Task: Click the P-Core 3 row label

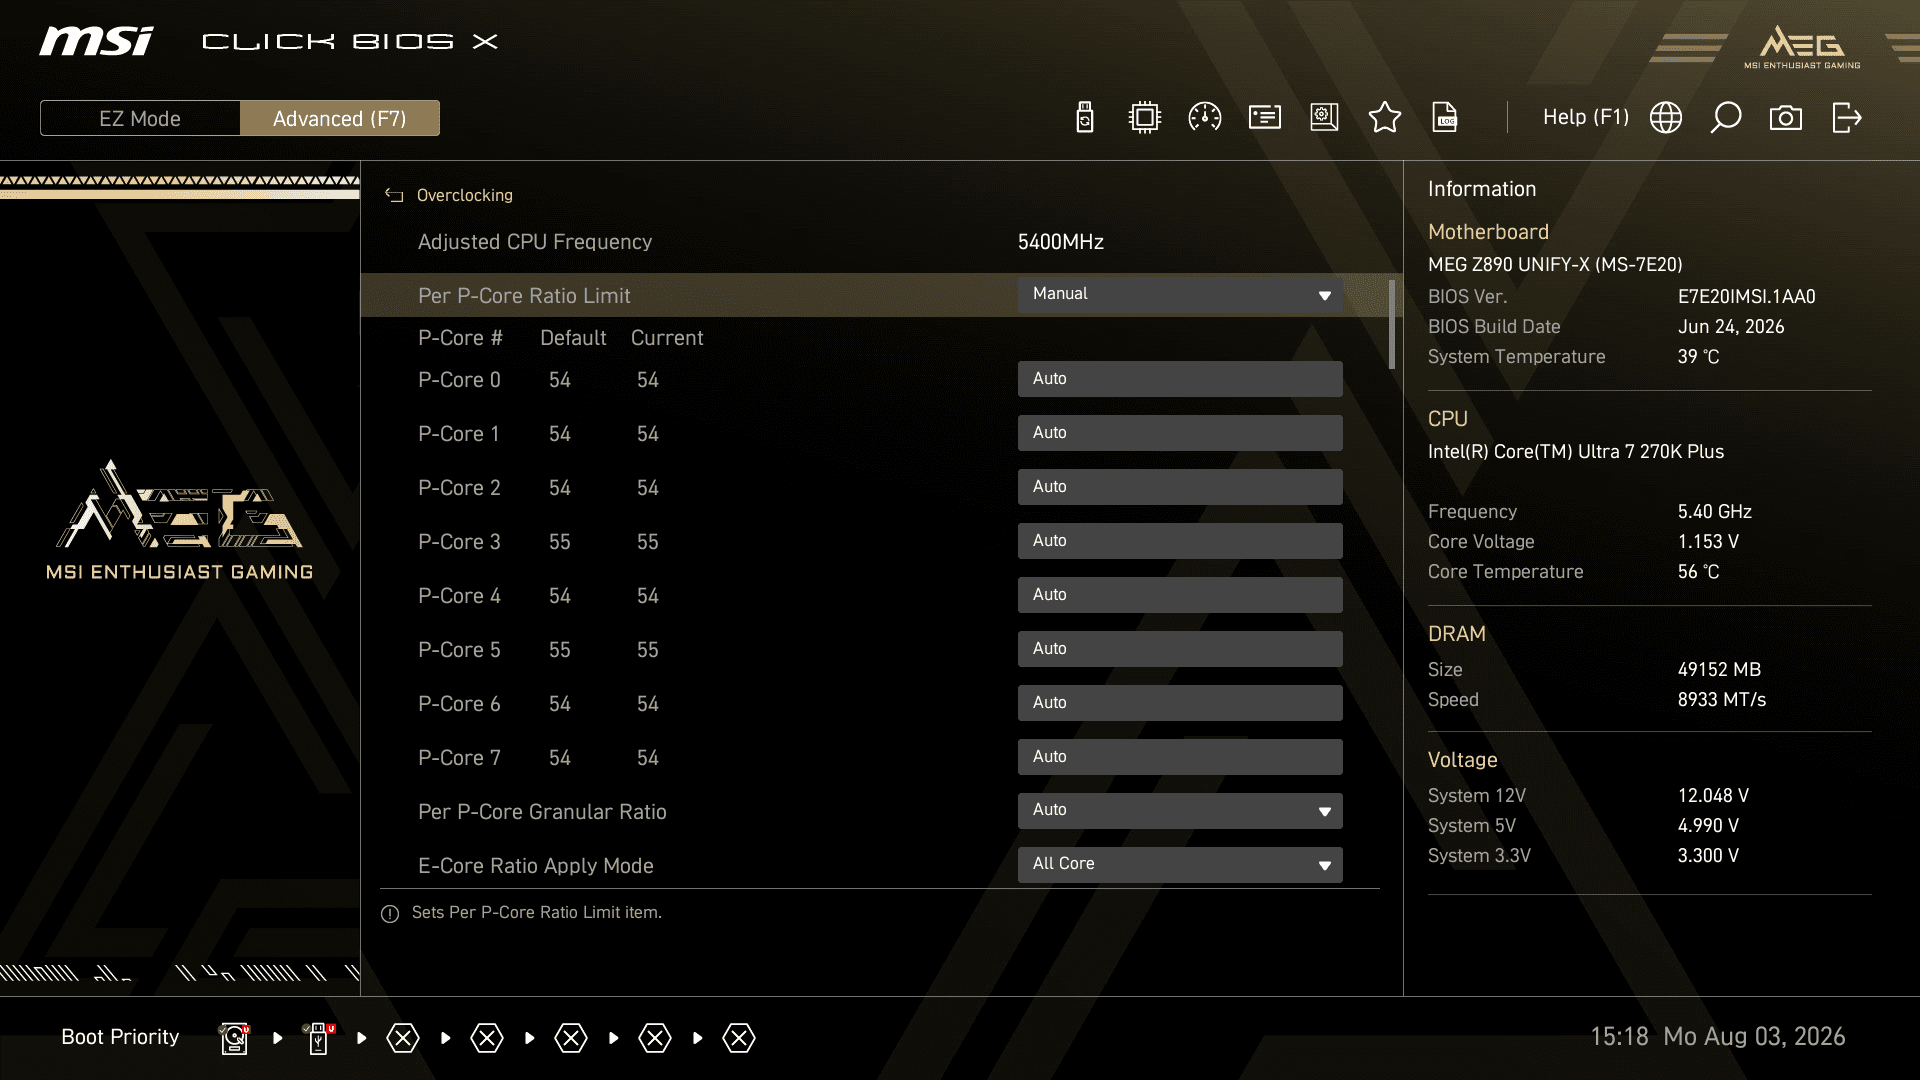Action: pos(459,542)
